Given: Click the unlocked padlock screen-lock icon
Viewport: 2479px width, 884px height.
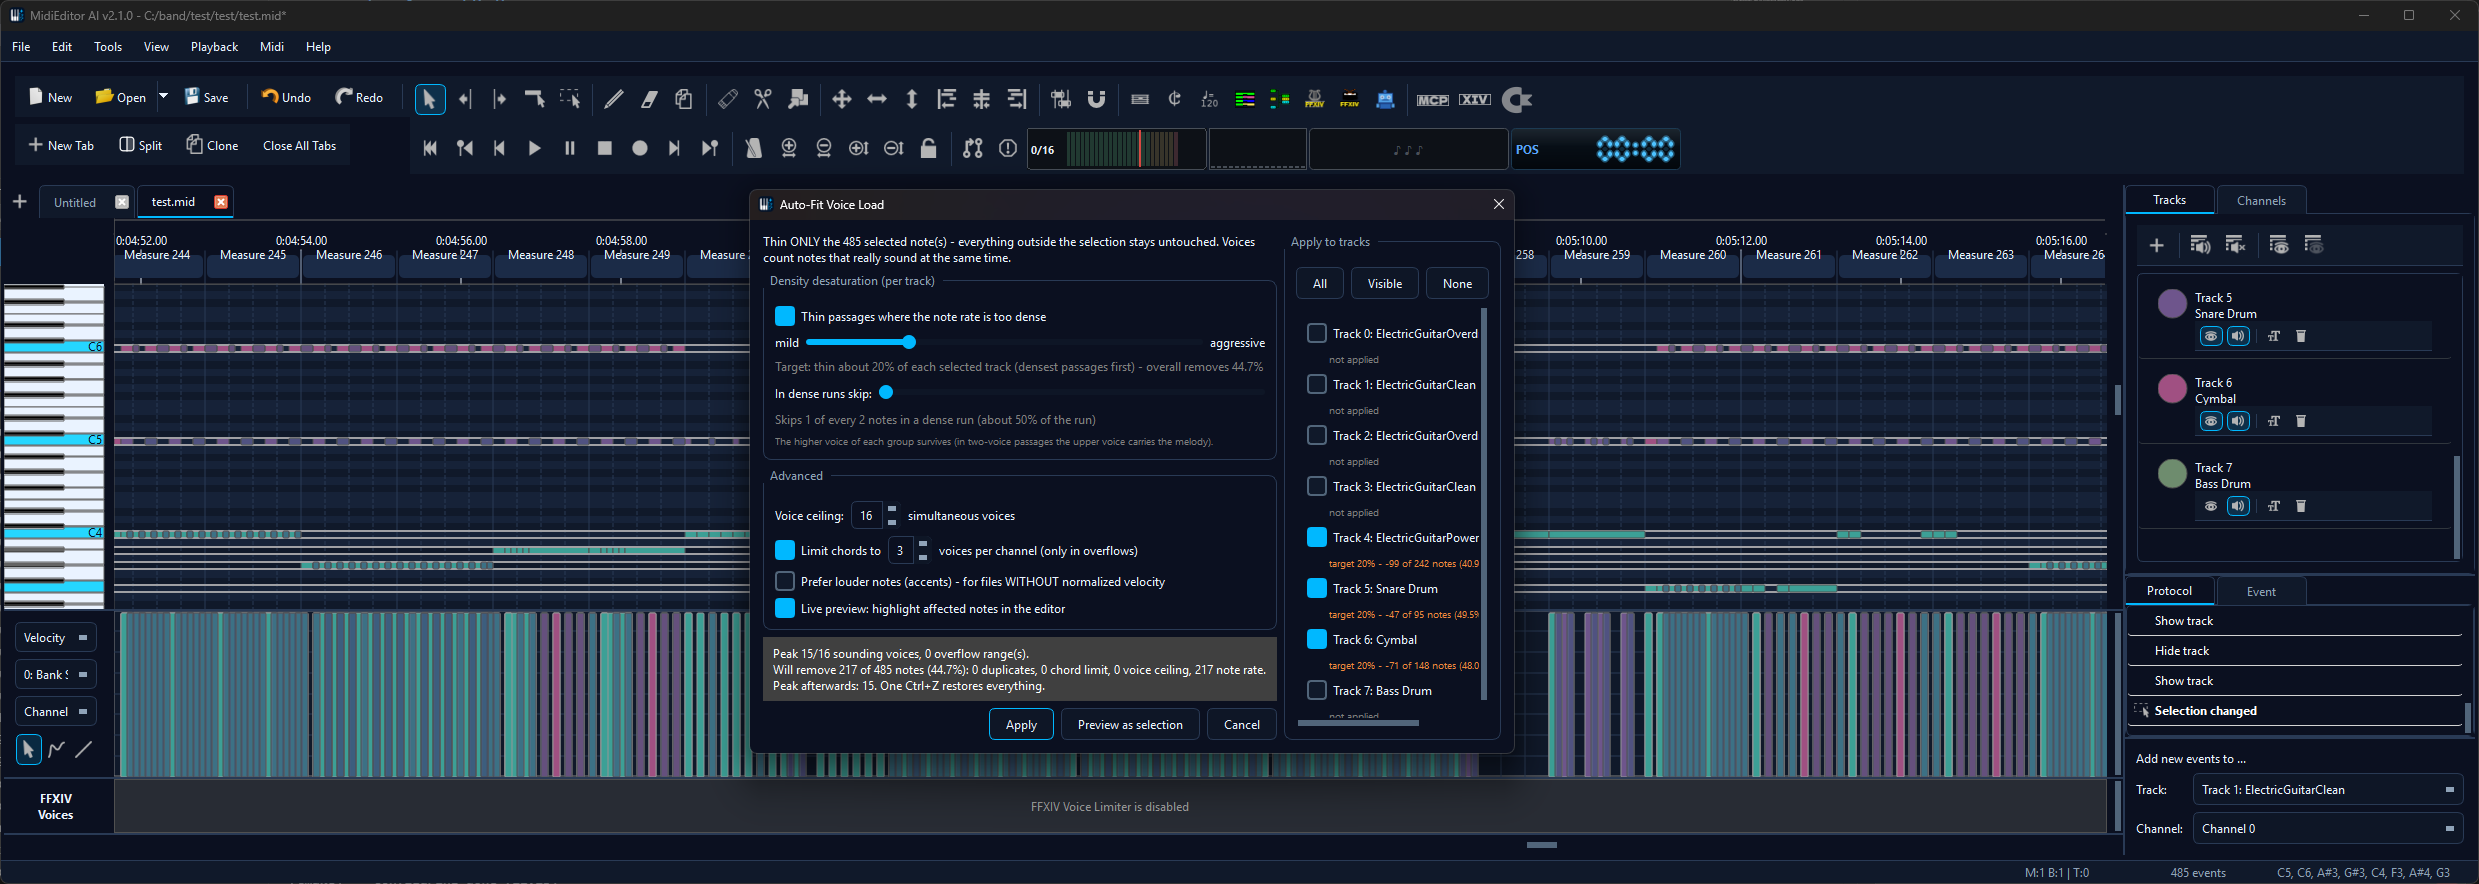Looking at the screenshot, I should point(929,148).
